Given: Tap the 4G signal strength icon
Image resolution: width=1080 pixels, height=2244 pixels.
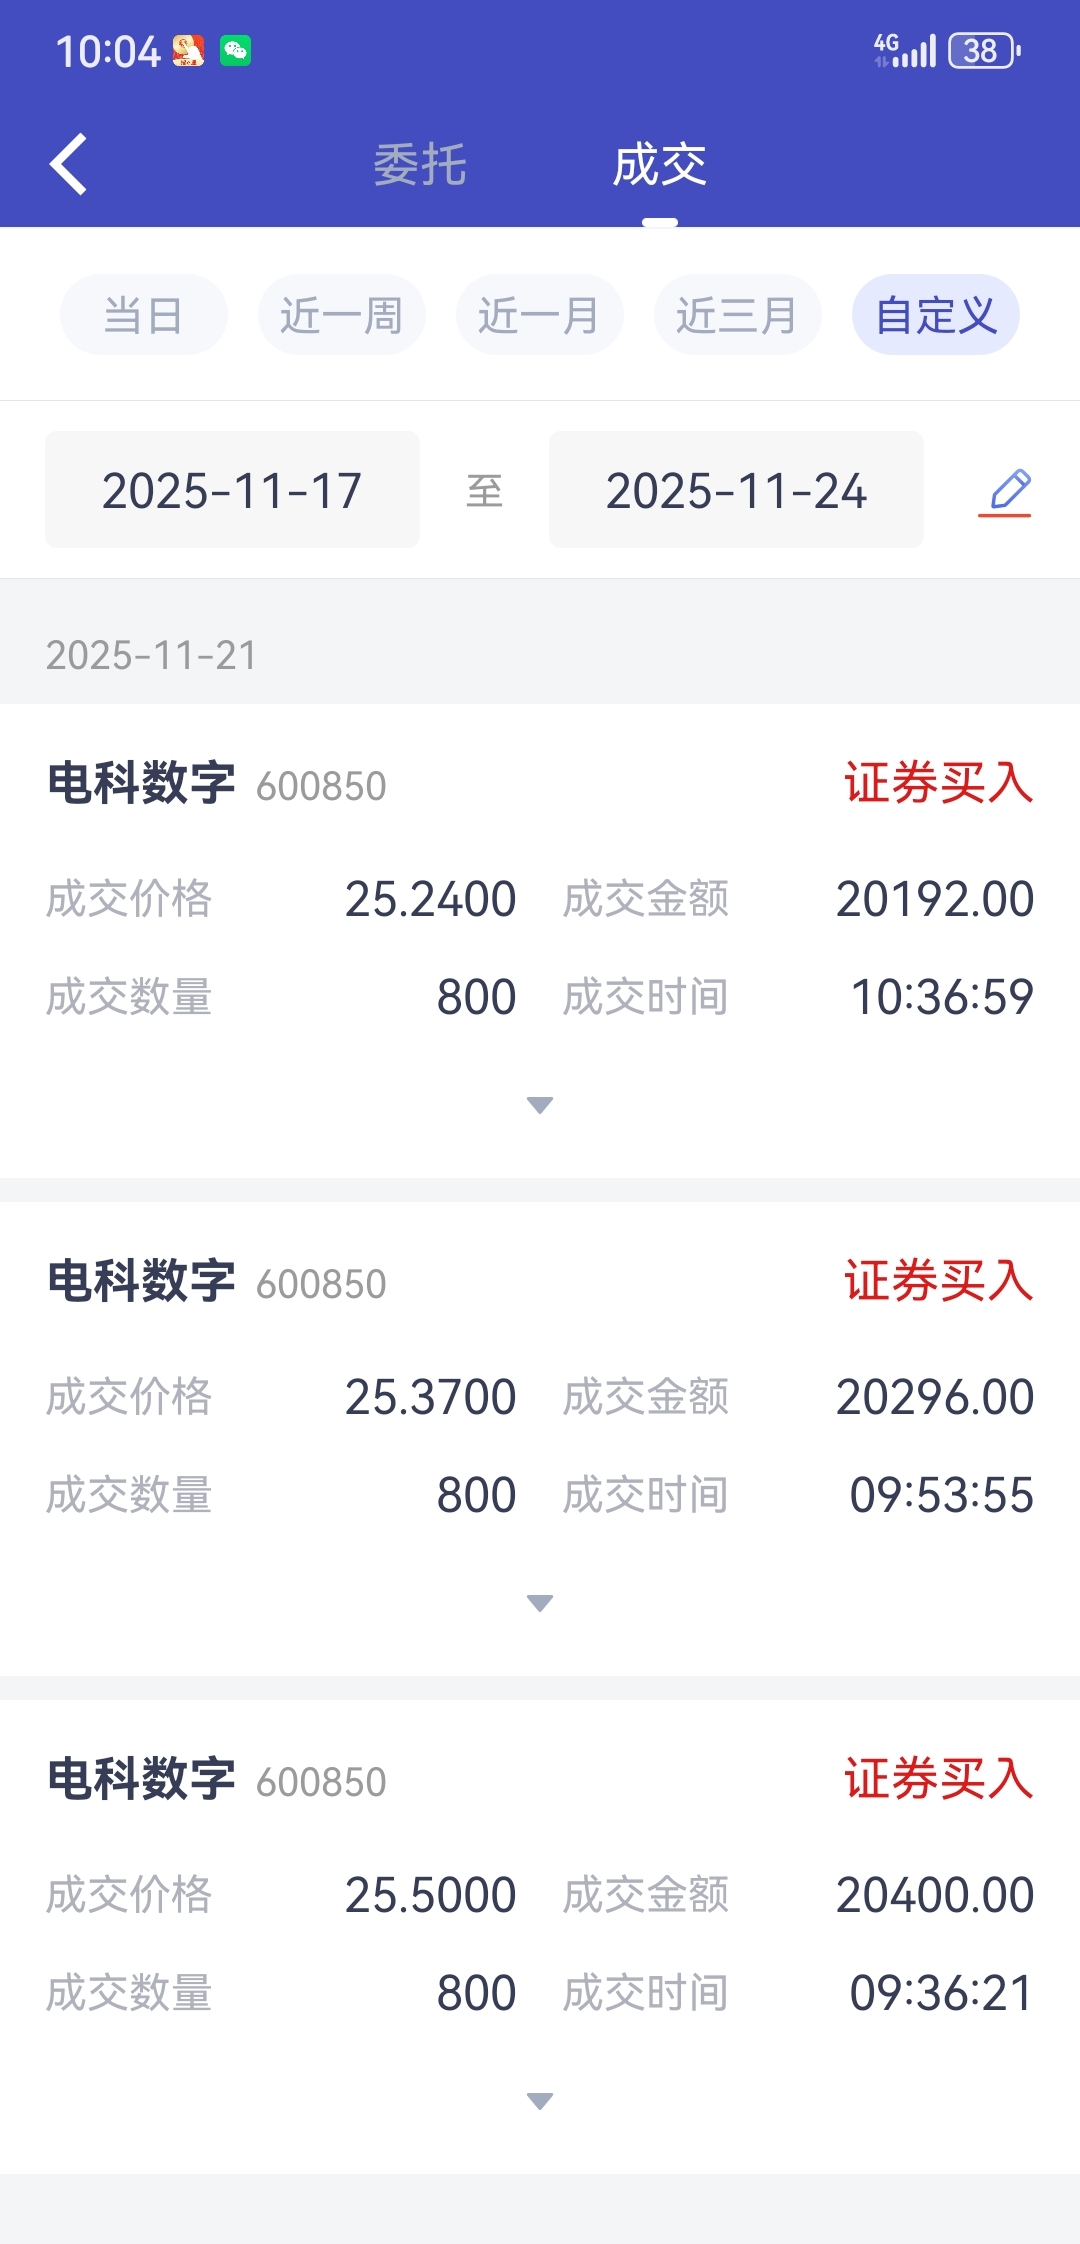Looking at the screenshot, I should click(x=904, y=50).
